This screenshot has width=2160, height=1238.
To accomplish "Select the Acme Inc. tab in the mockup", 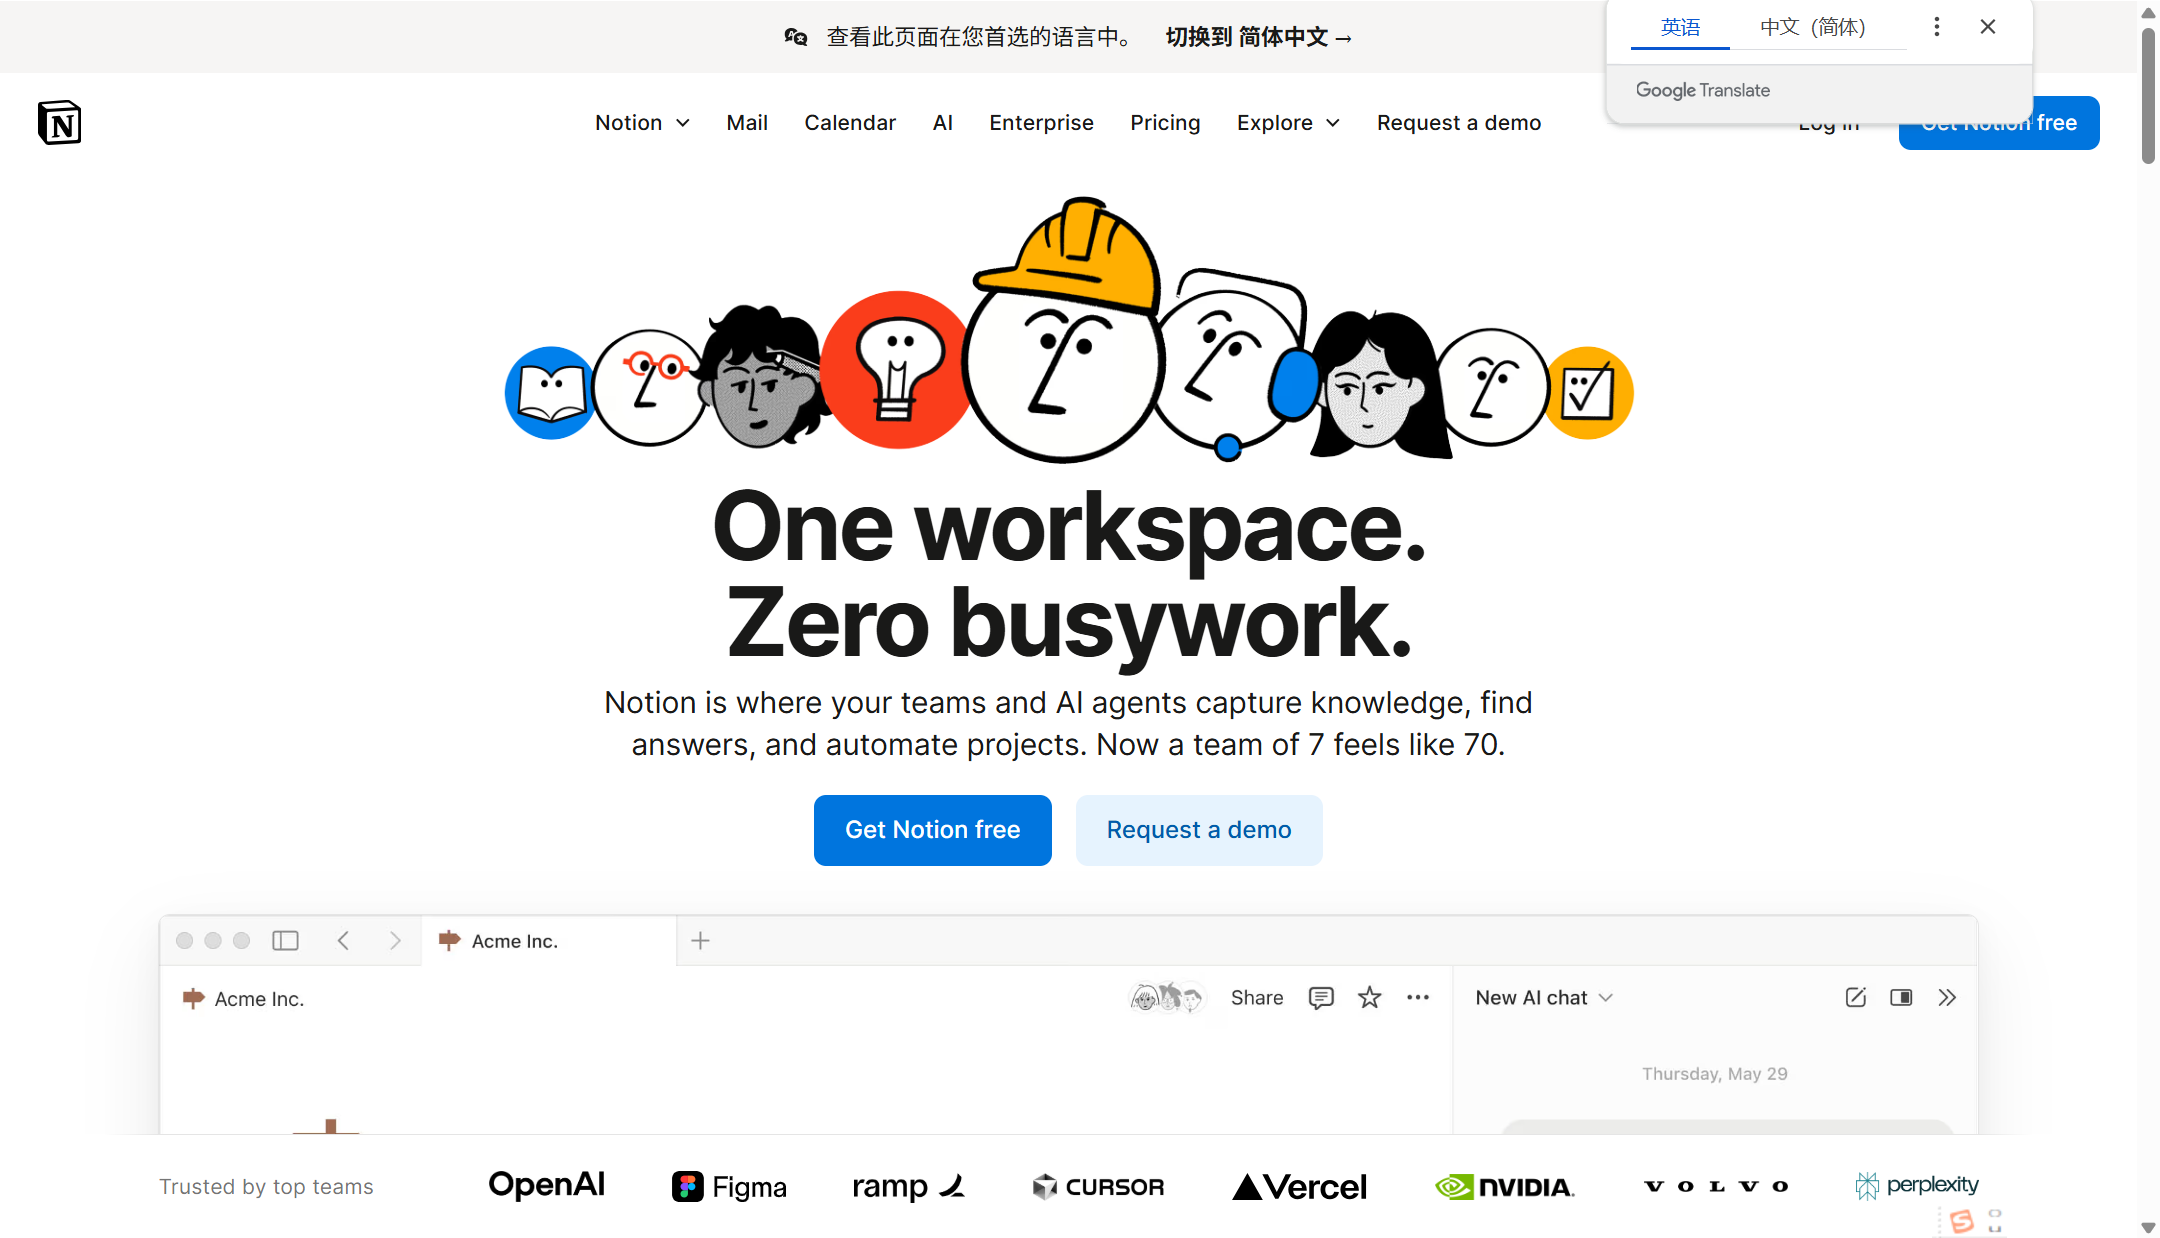I will coord(515,940).
